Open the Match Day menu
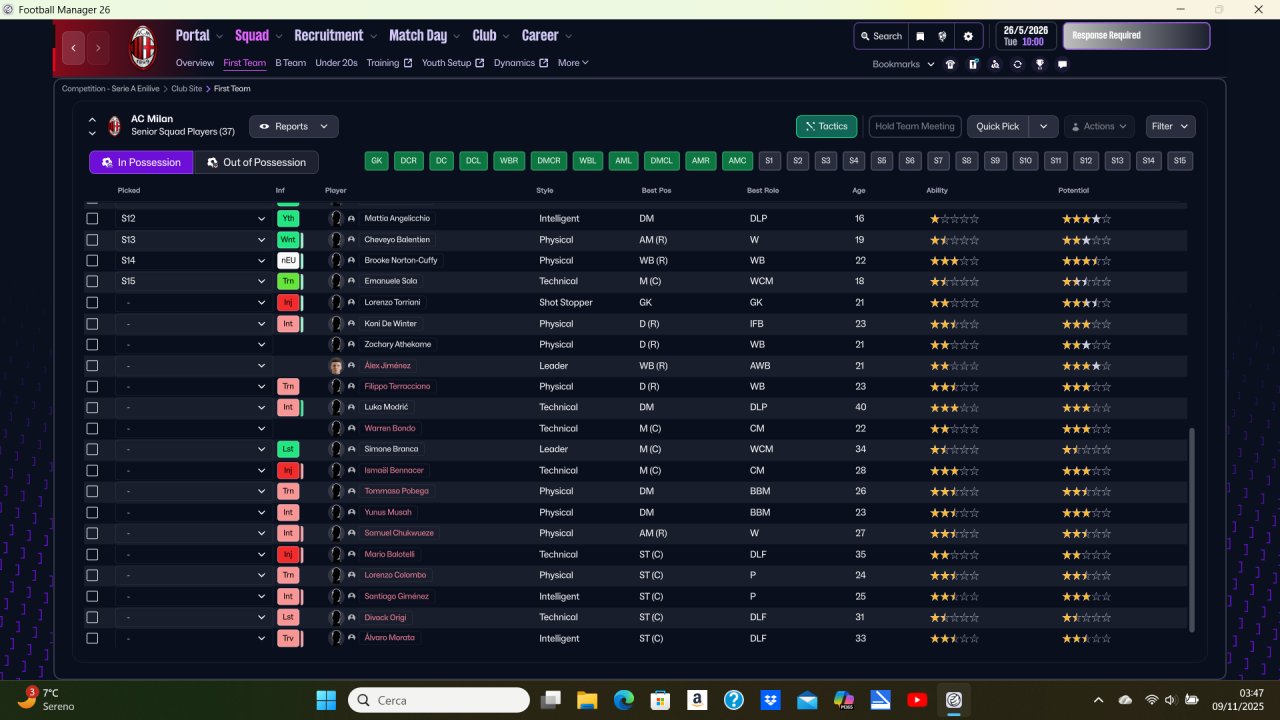 pos(424,36)
